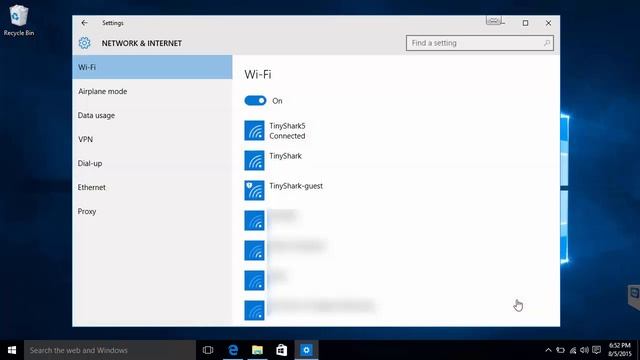Select the TinyShark-guest network name
The image size is (640, 360).
tap(296, 186)
